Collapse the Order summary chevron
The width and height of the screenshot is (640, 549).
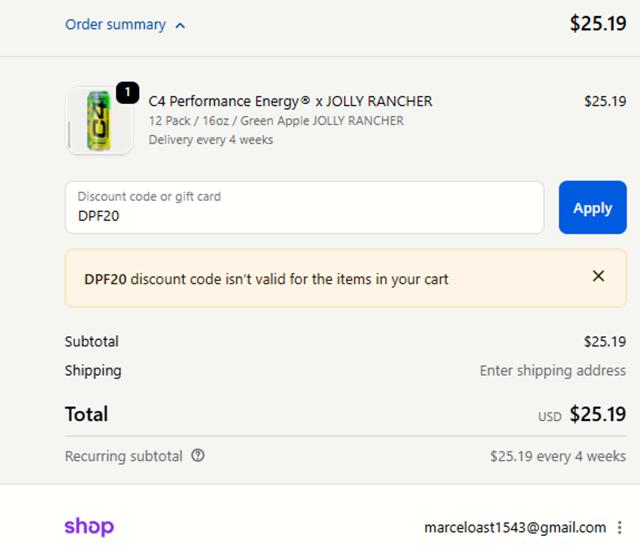click(180, 26)
